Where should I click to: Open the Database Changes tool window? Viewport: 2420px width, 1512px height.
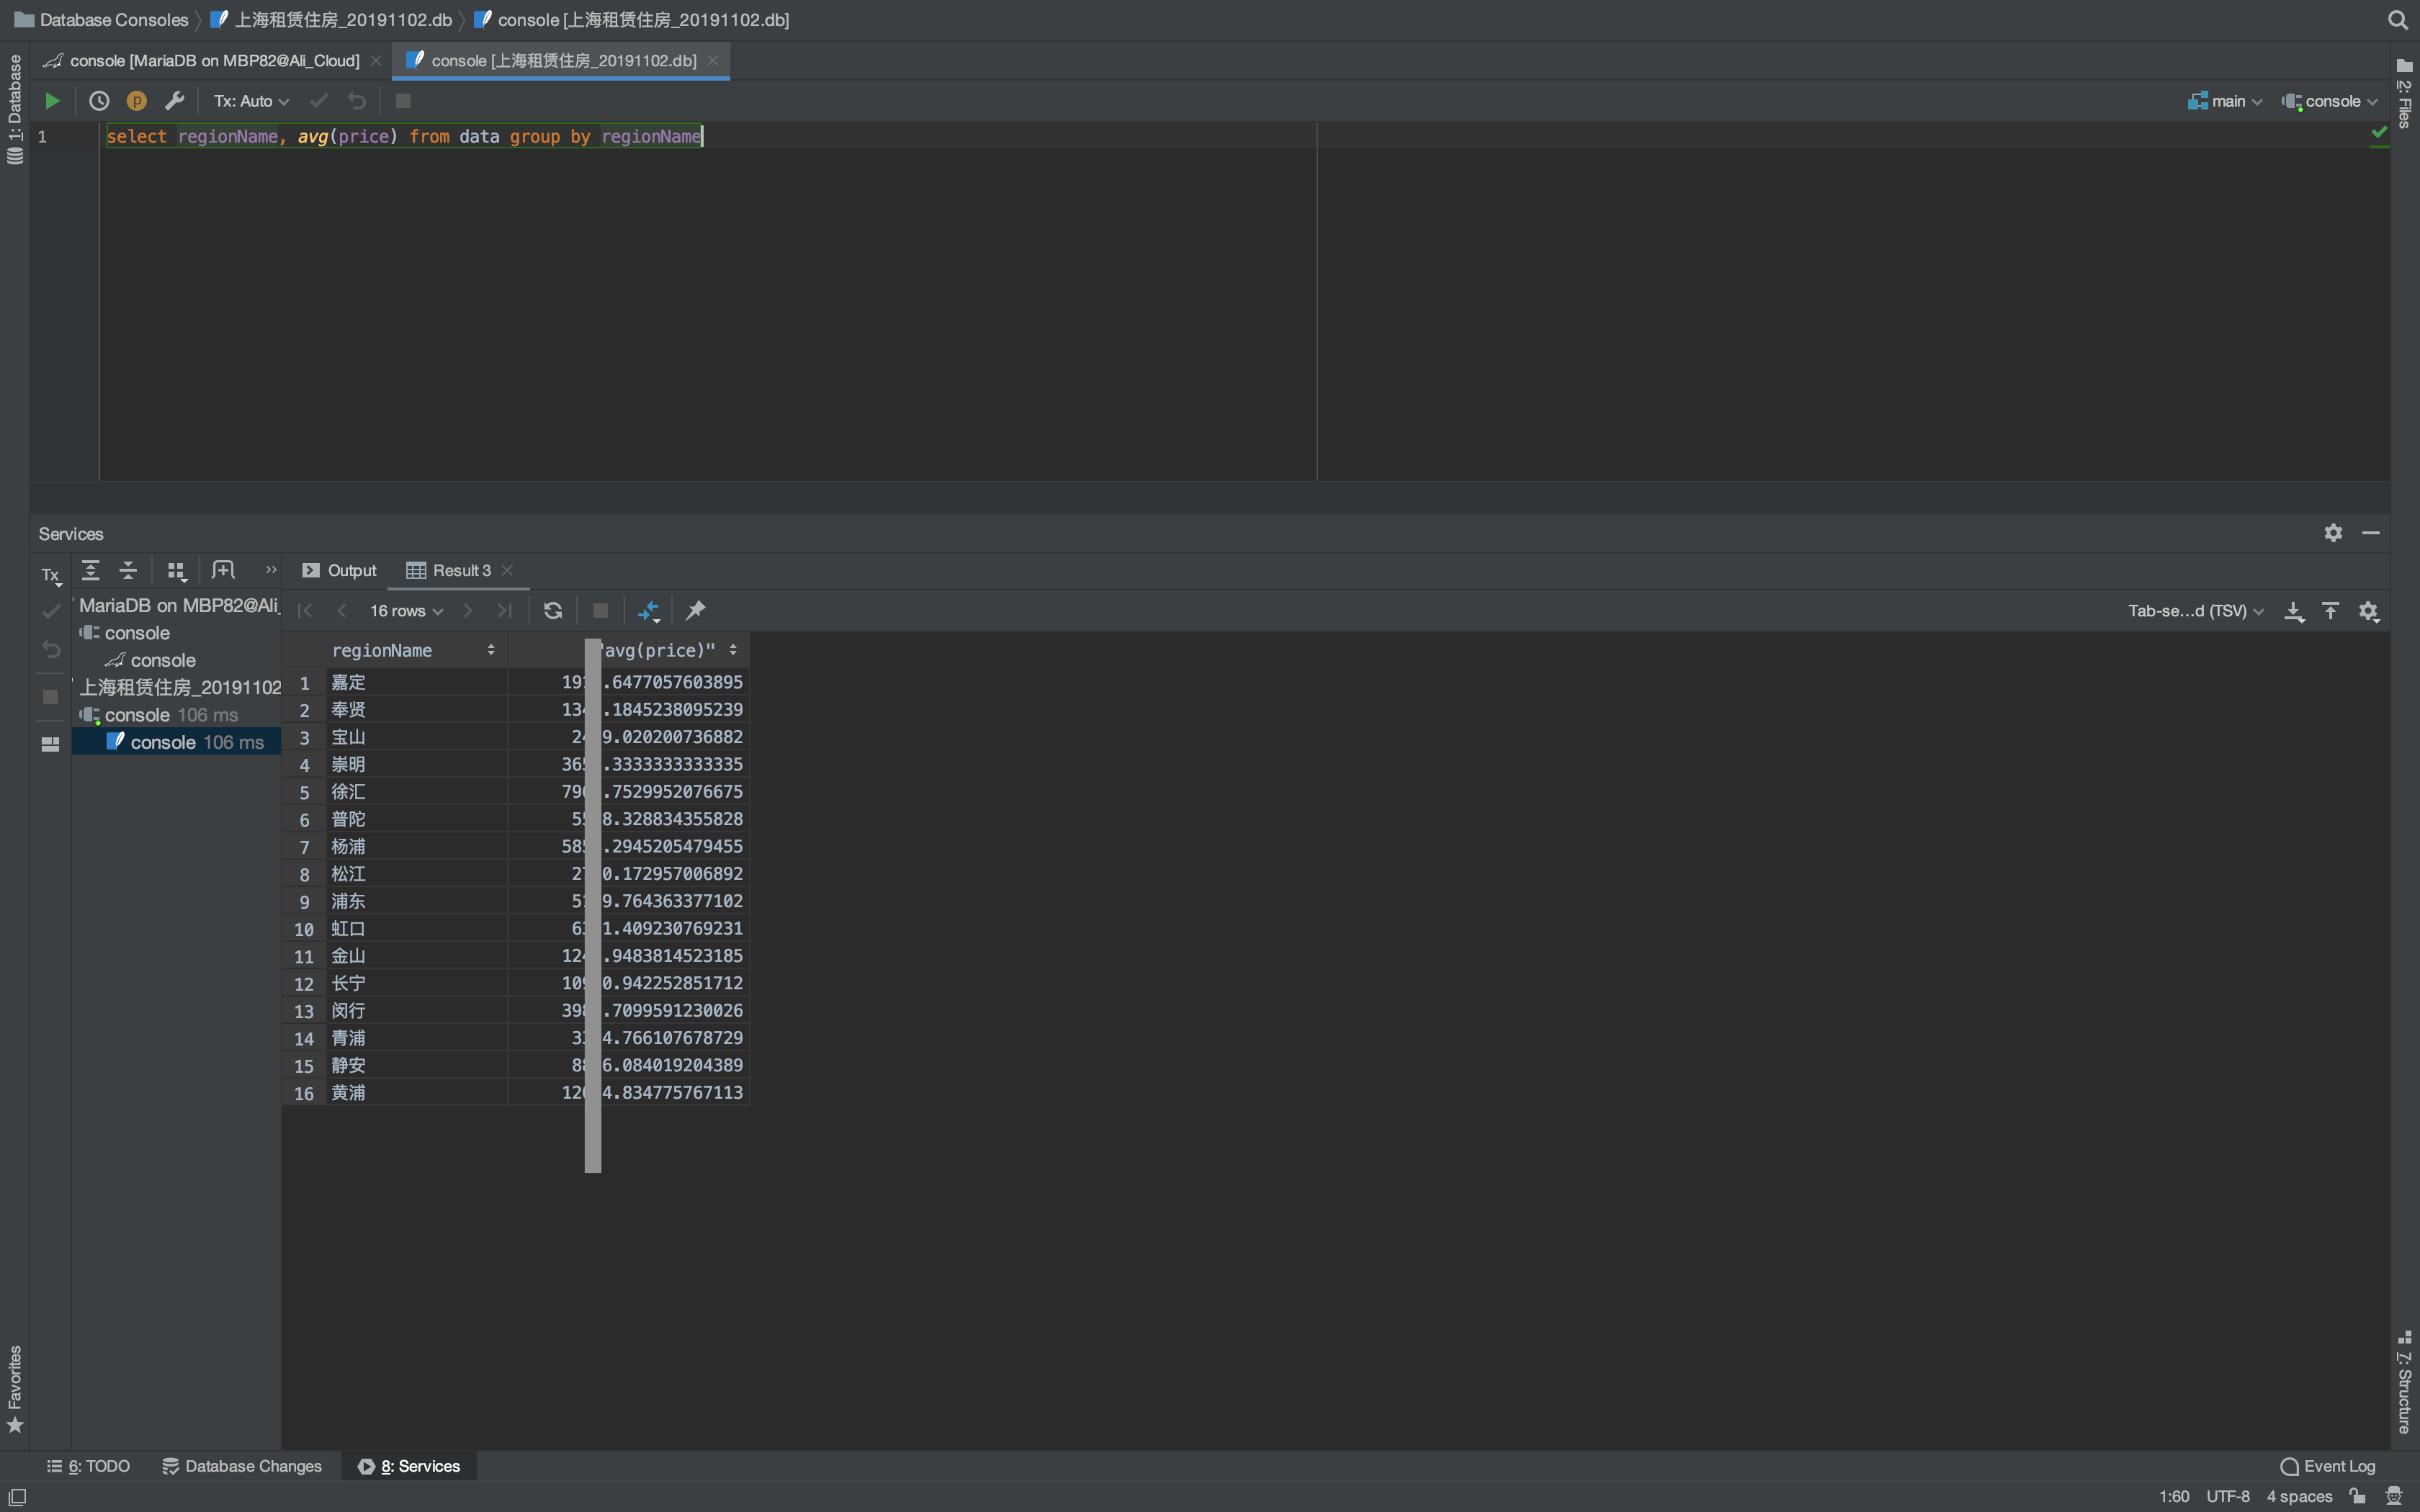pos(242,1466)
